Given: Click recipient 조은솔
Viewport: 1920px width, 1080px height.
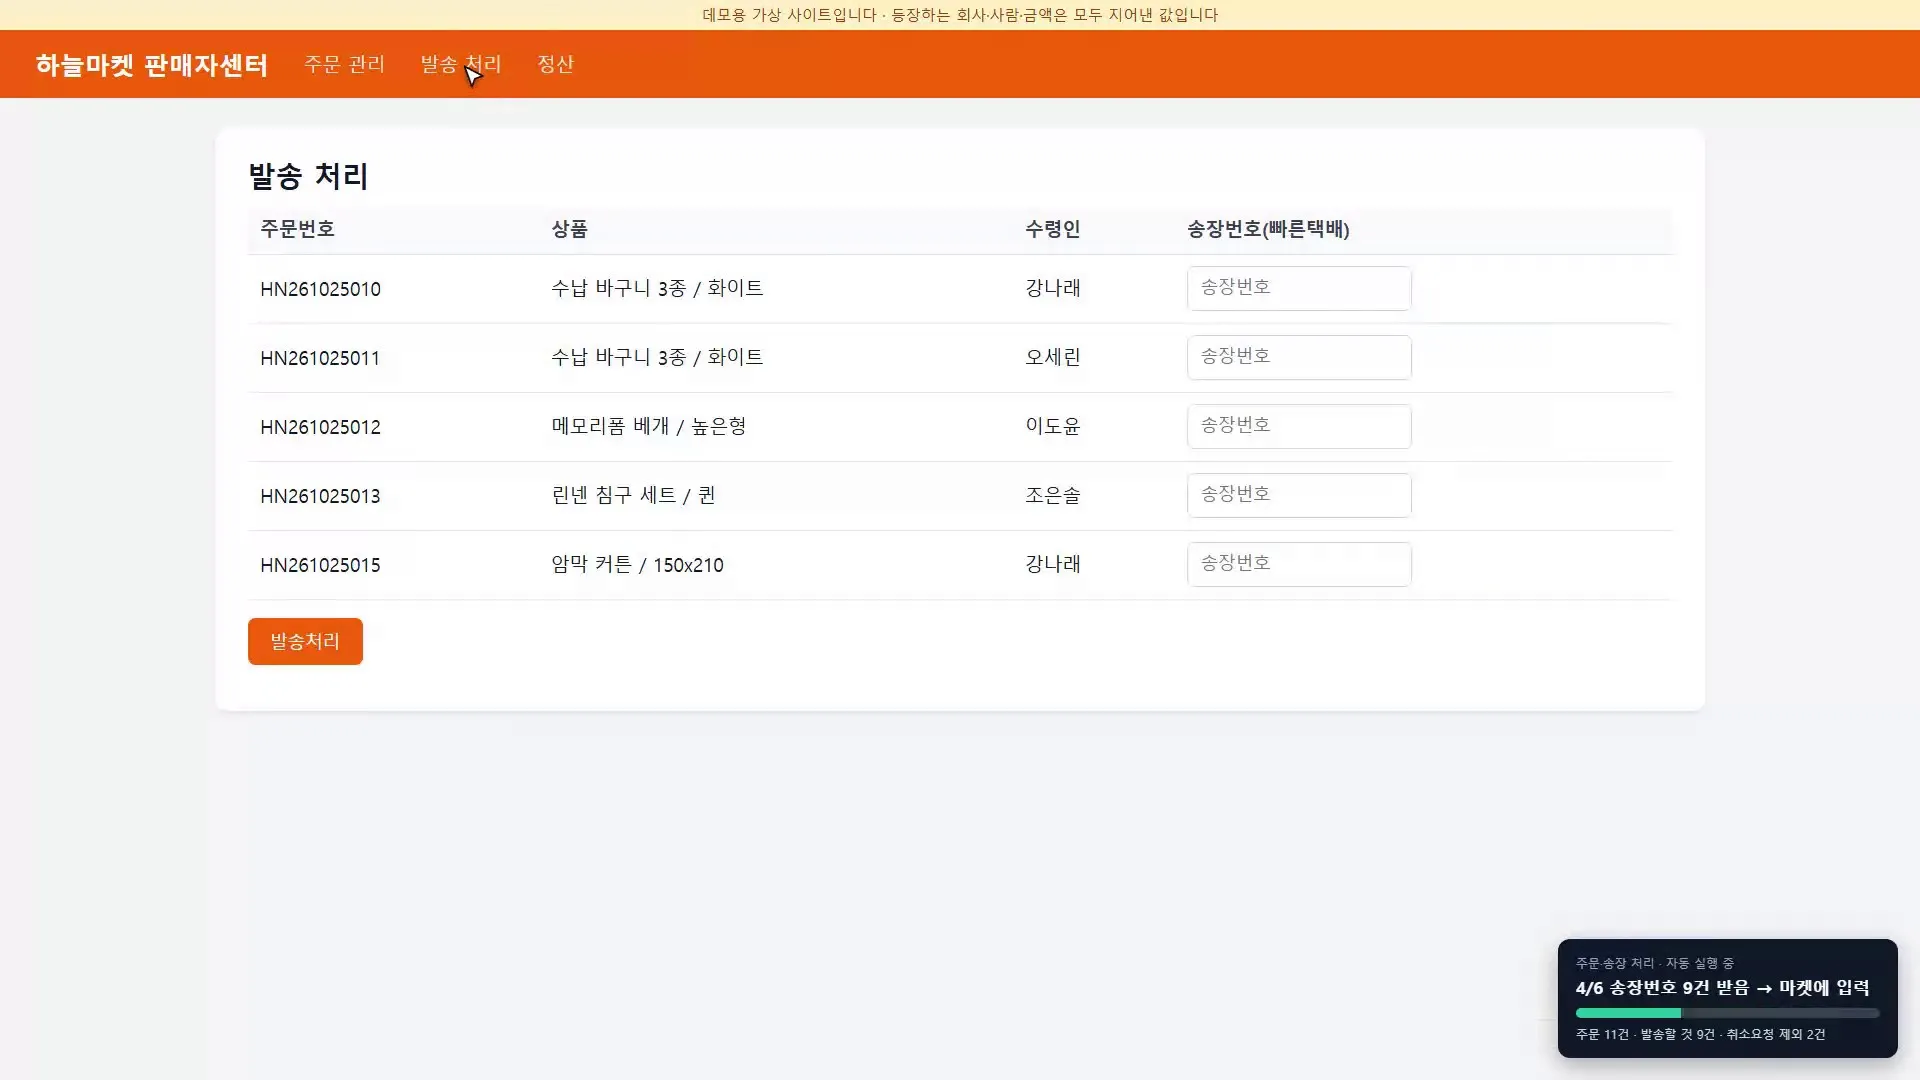Looking at the screenshot, I should (x=1053, y=495).
